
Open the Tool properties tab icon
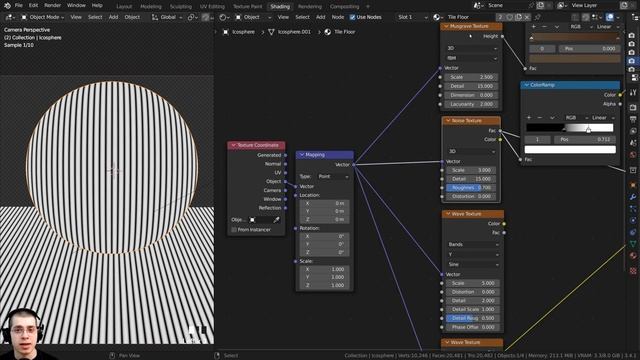633,93
